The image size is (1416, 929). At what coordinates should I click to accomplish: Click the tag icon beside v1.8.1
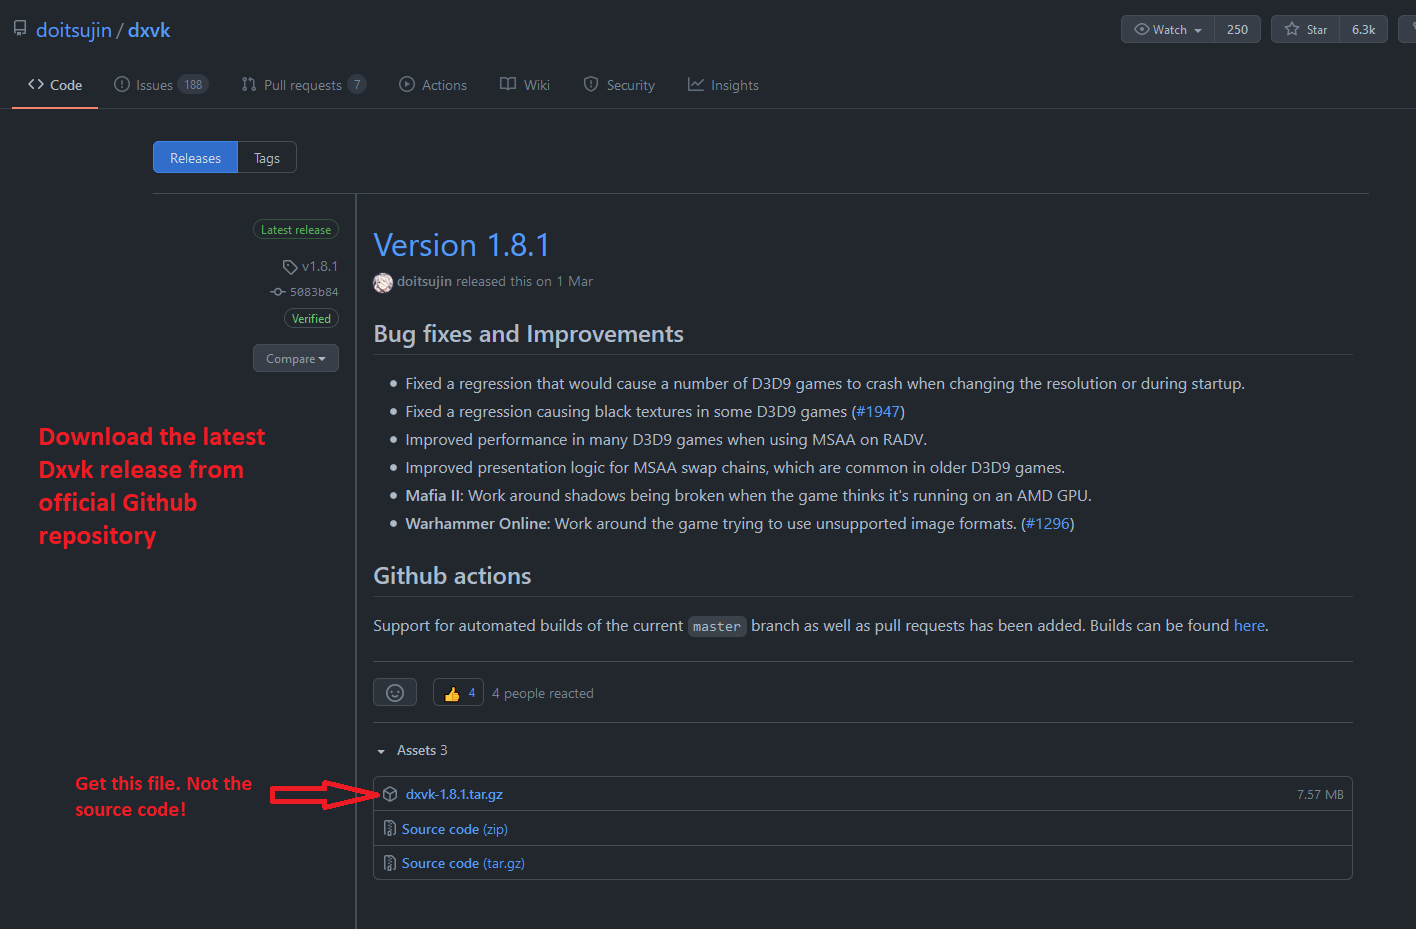290,267
